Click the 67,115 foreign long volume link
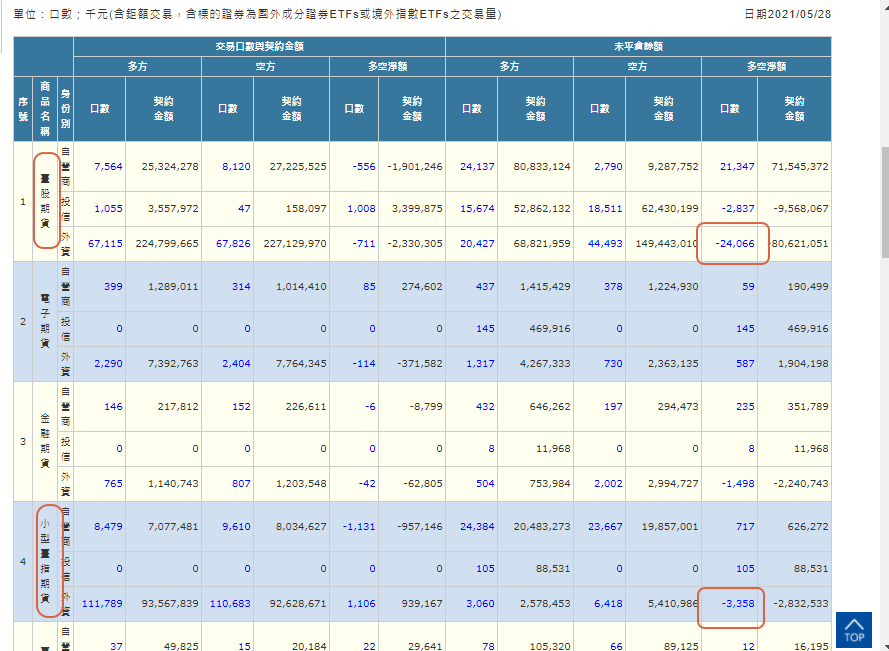889x651 pixels. pyautogui.click(x=105, y=243)
